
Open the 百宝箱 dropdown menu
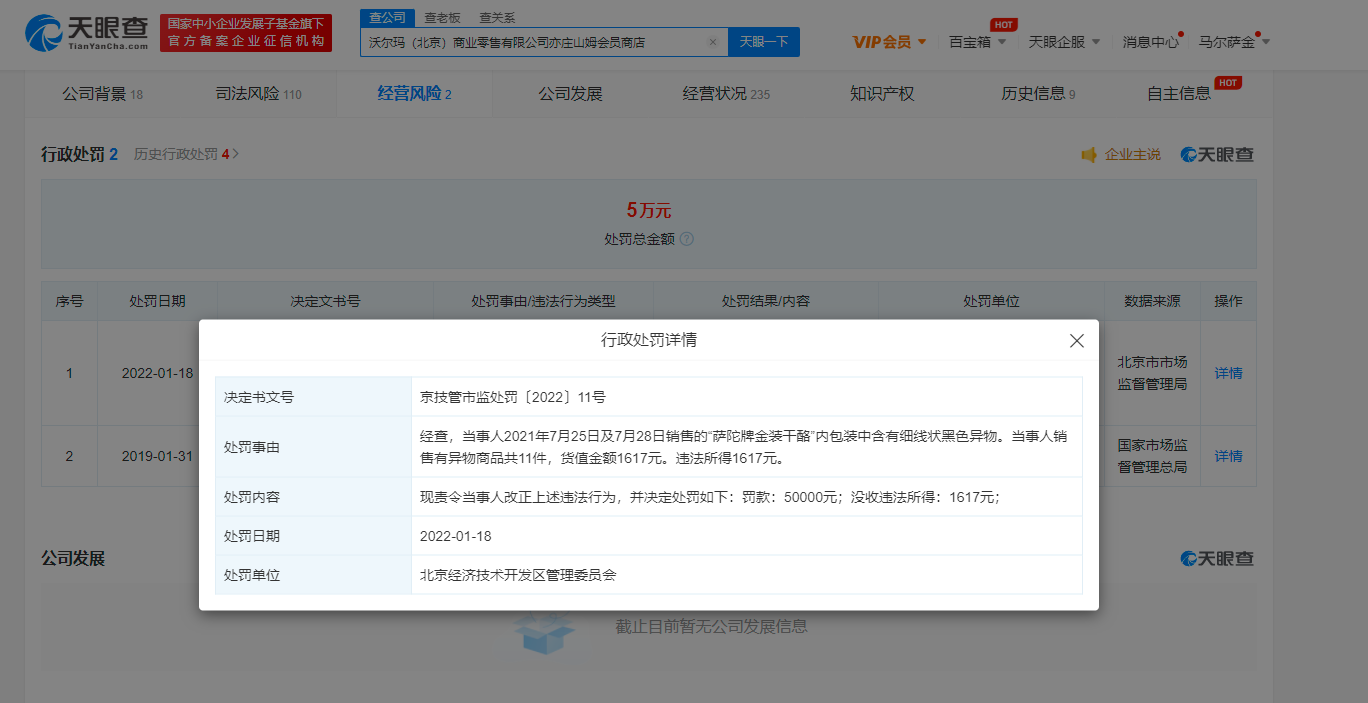977,42
